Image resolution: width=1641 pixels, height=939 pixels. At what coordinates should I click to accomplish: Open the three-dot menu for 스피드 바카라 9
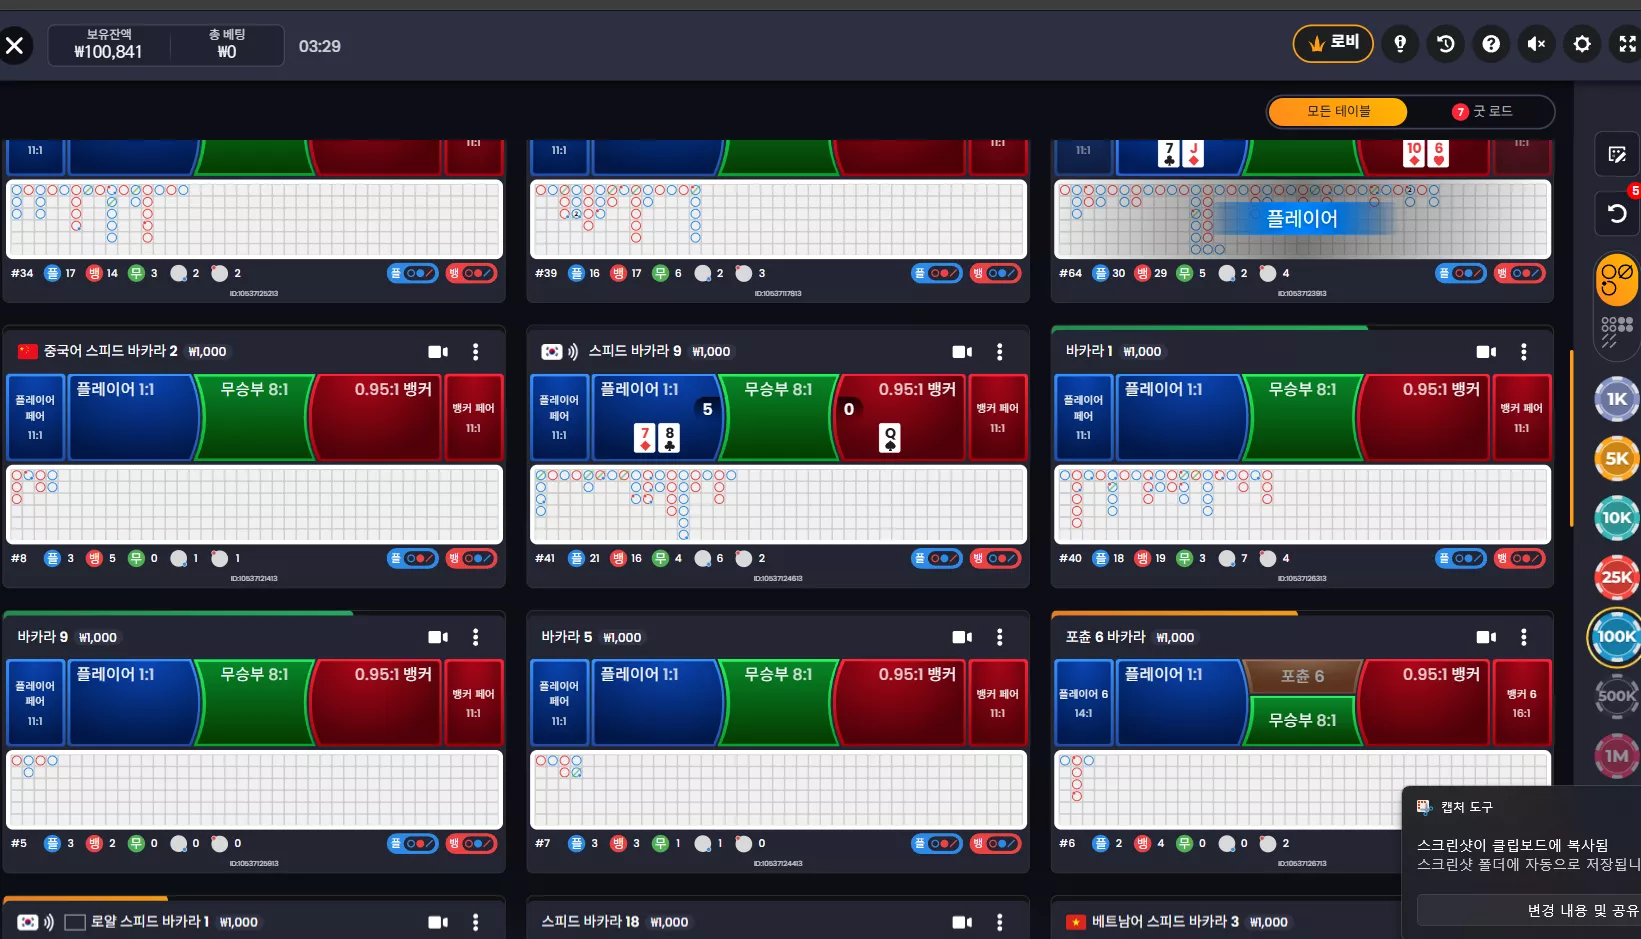tap(1000, 352)
